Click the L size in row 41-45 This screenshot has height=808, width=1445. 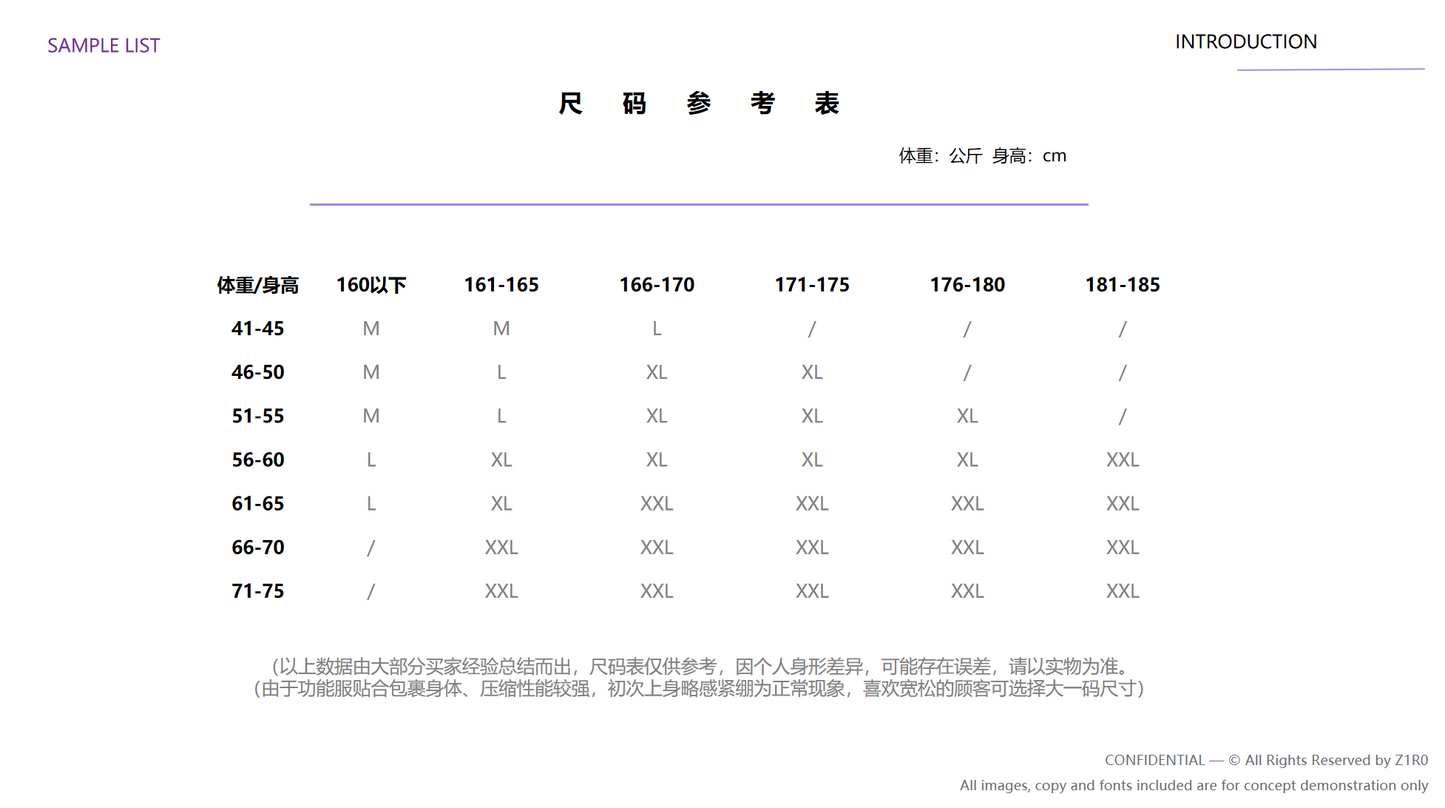pos(656,329)
